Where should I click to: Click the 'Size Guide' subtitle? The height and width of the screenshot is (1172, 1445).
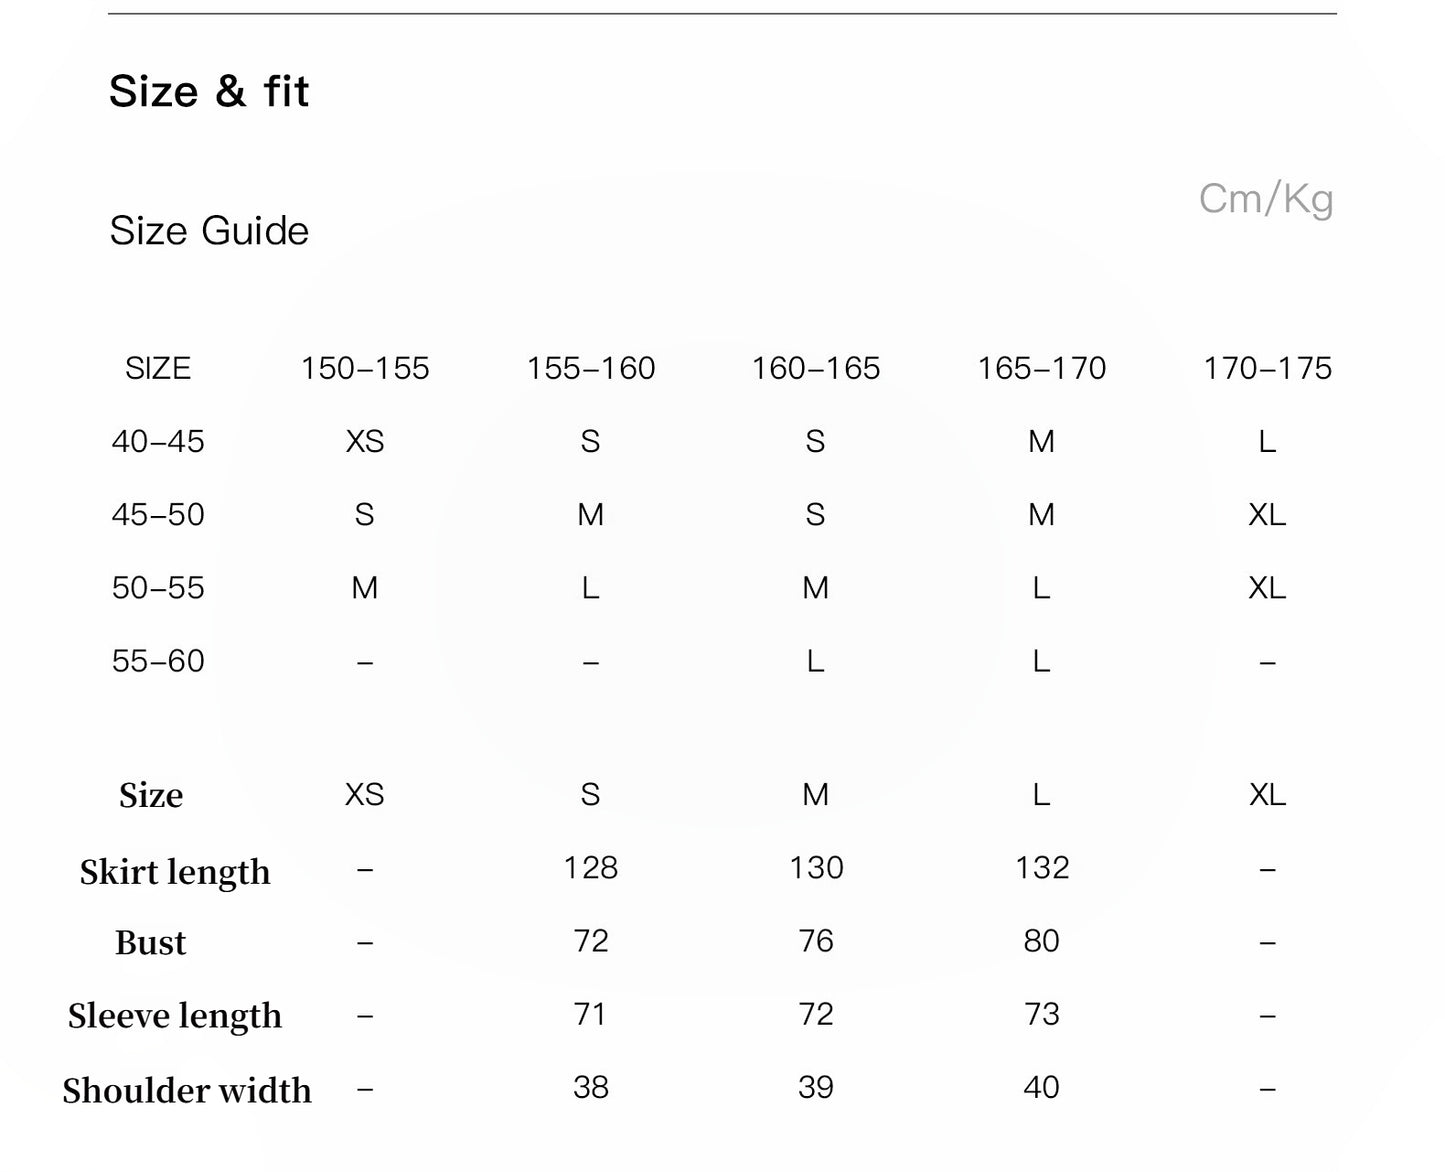209,231
